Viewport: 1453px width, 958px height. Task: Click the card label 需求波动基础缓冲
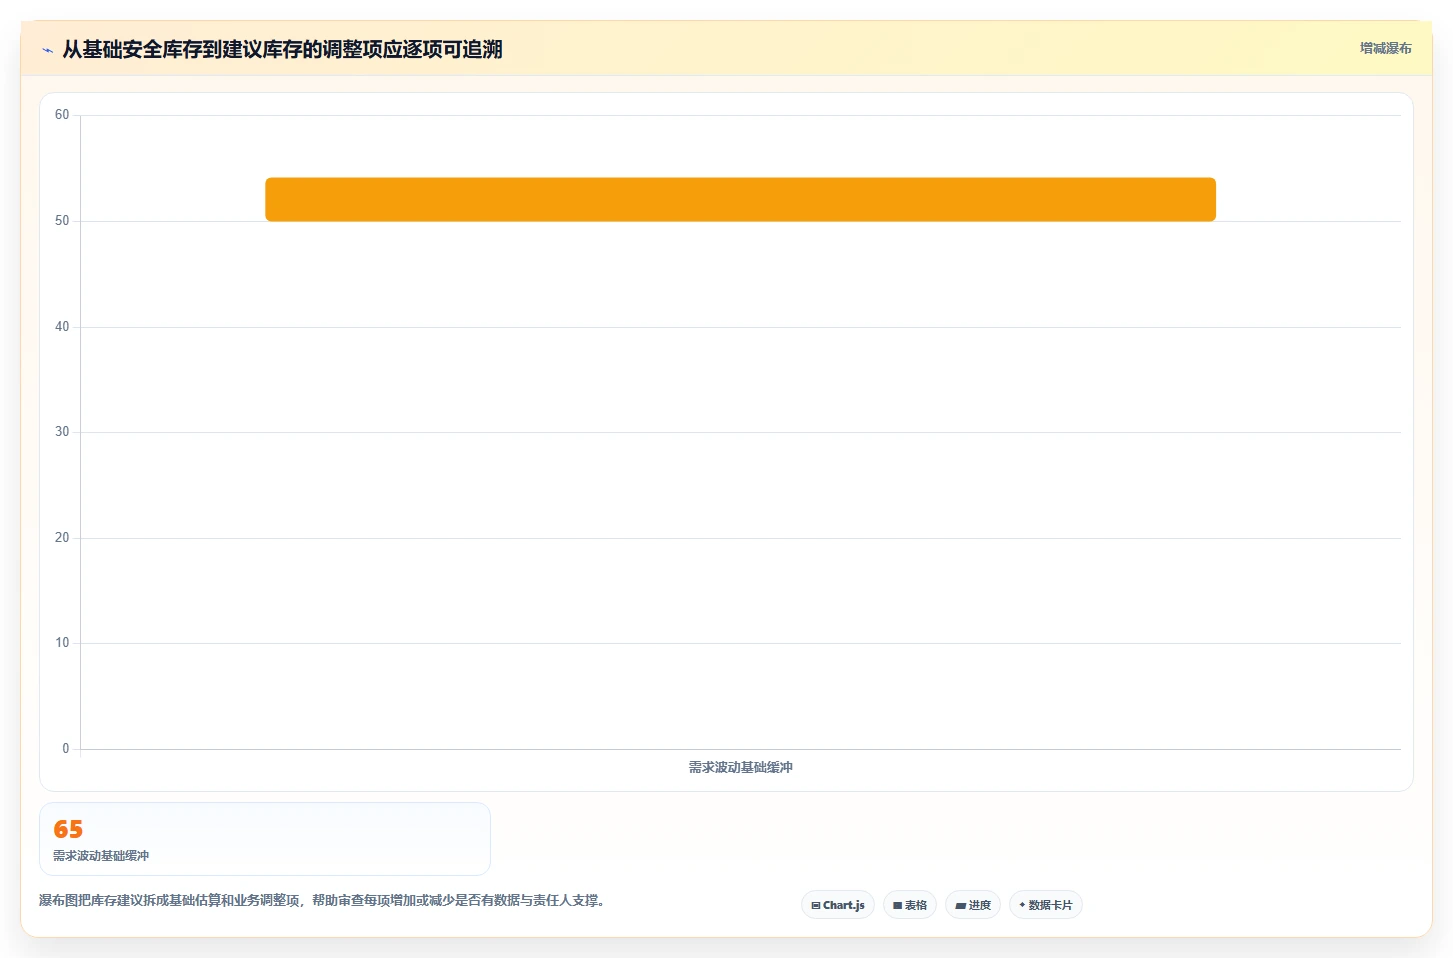(x=101, y=856)
